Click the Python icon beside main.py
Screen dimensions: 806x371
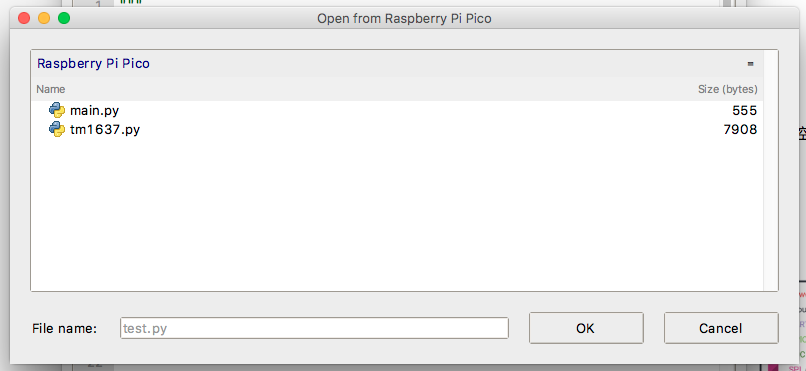(57, 110)
